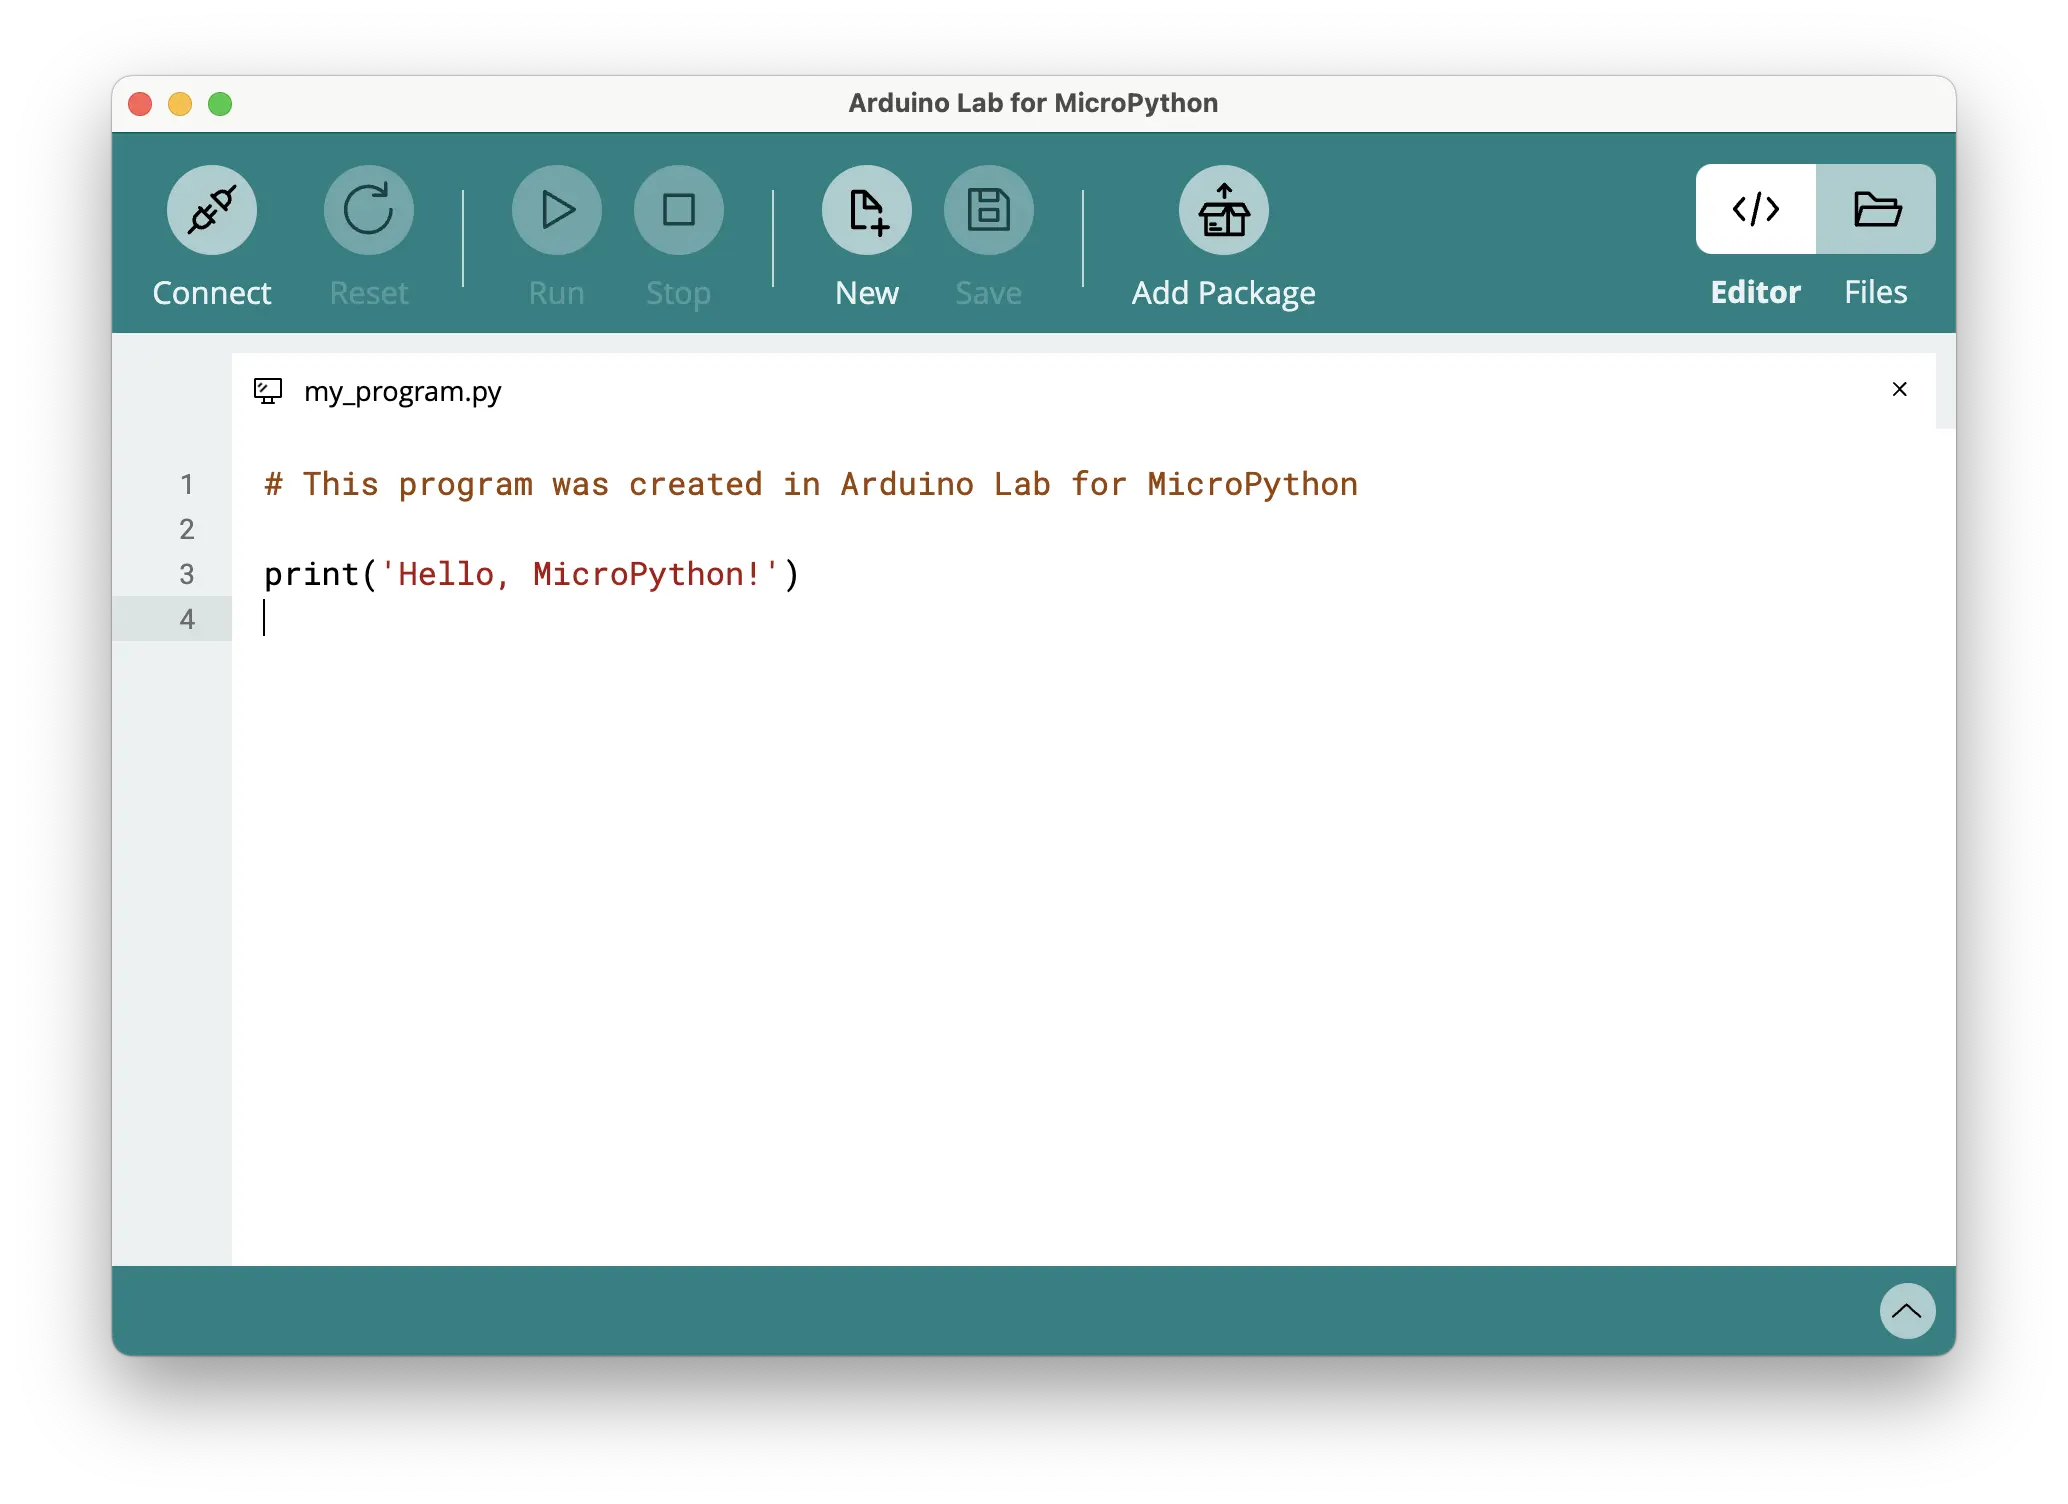
Task: Click the code editor icon labeled Editor
Action: [1755, 209]
